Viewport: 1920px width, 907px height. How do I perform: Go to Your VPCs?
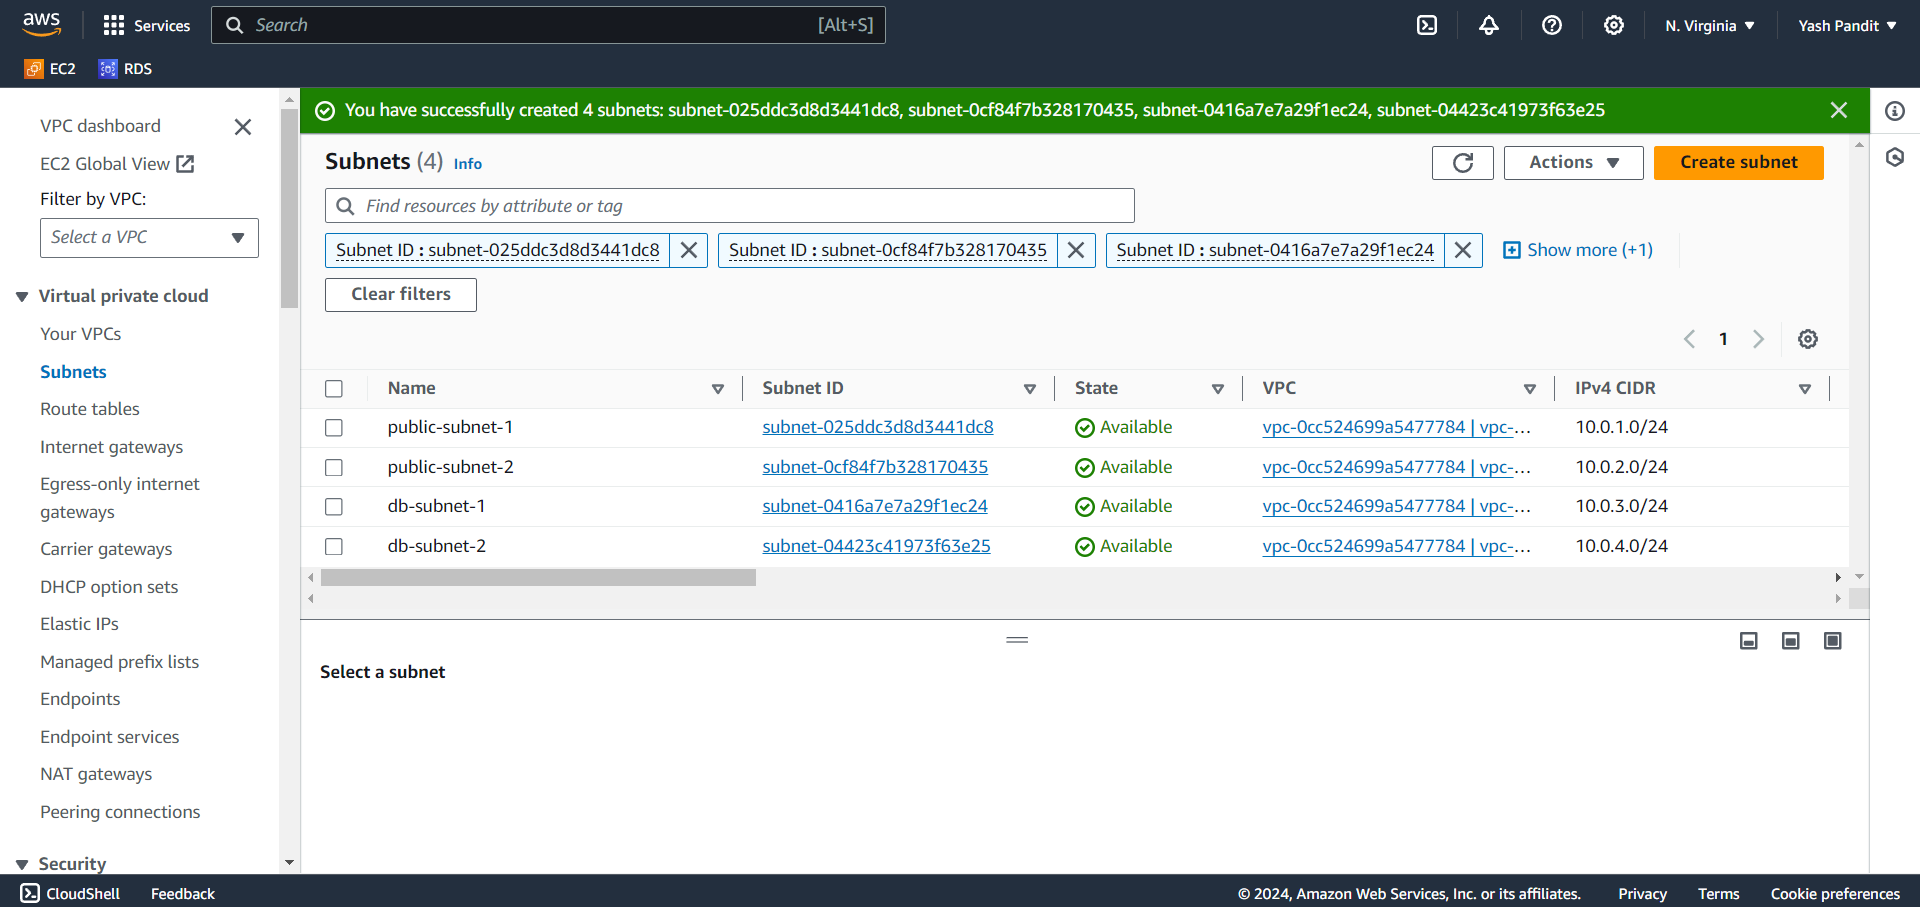point(81,334)
